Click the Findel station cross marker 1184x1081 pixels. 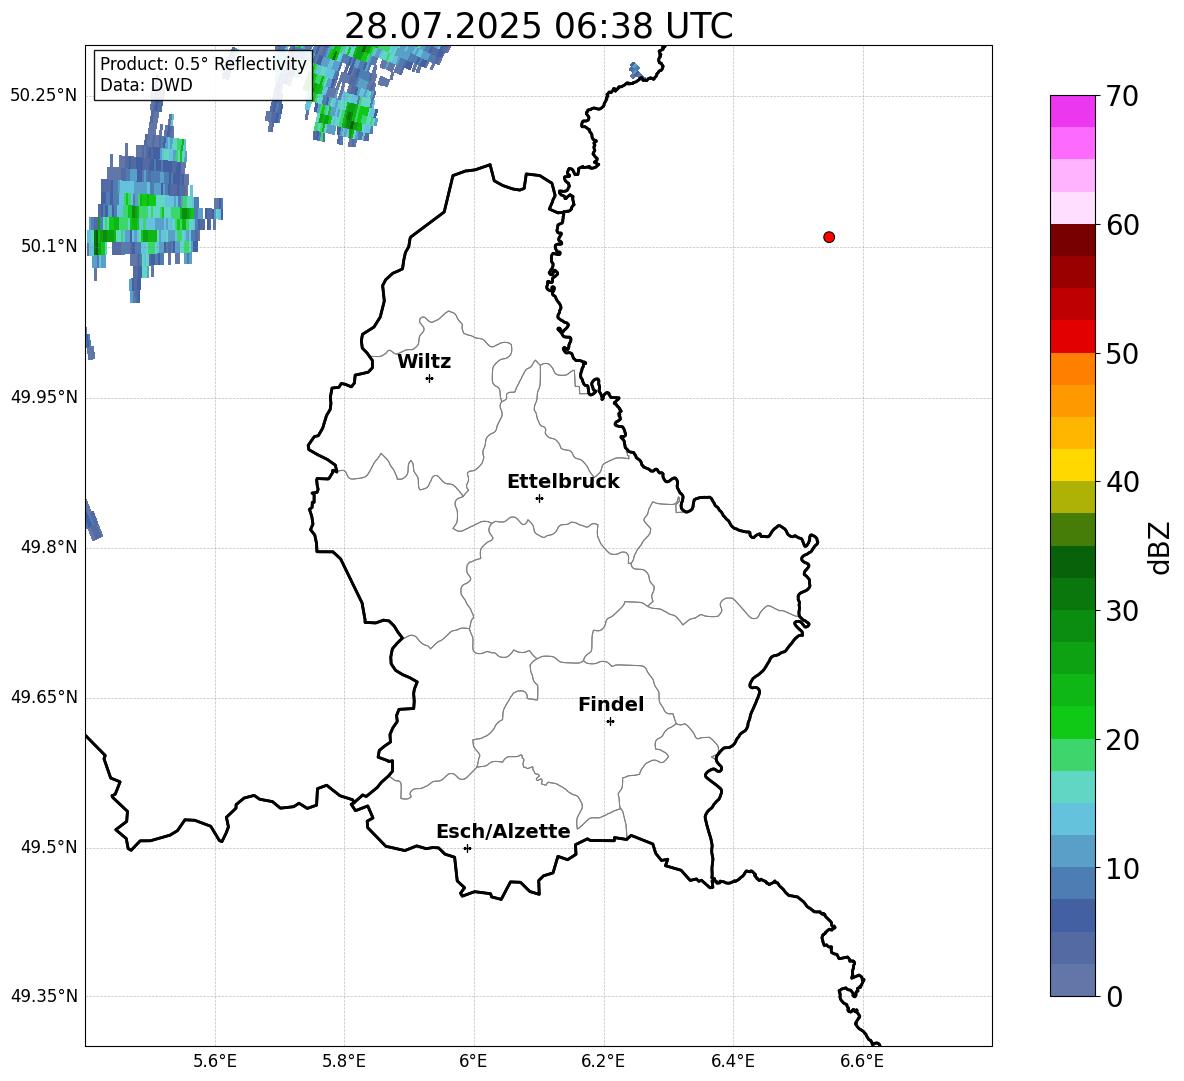click(610, 722)
